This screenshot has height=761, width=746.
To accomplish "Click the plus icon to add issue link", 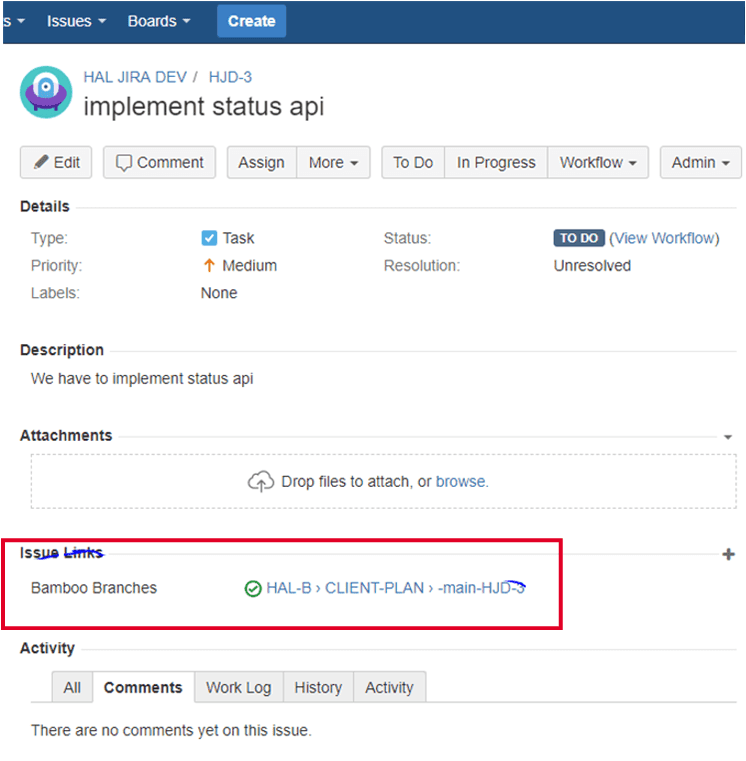I will pyautogui.click(x=728, y=554).
